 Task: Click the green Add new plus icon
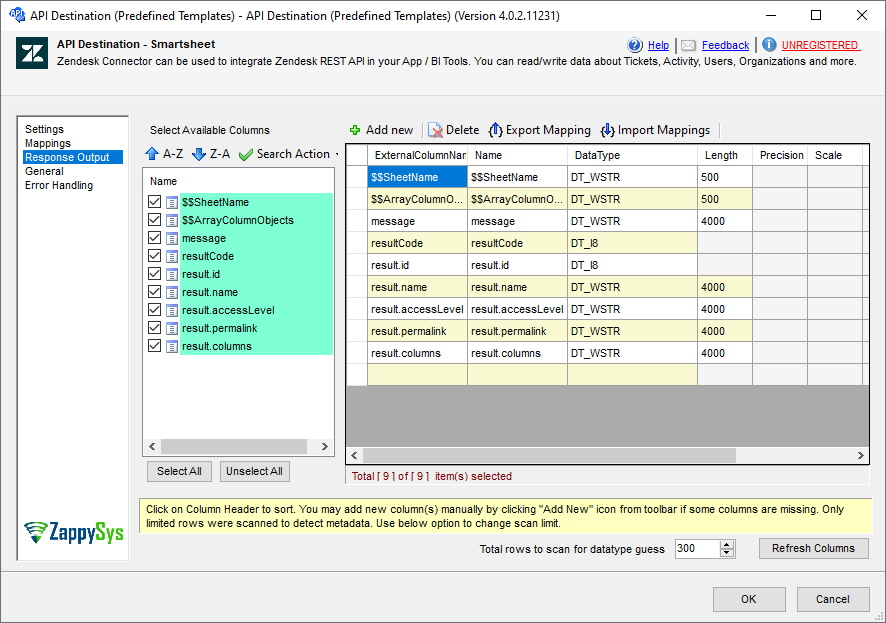[x=355, y=130]
